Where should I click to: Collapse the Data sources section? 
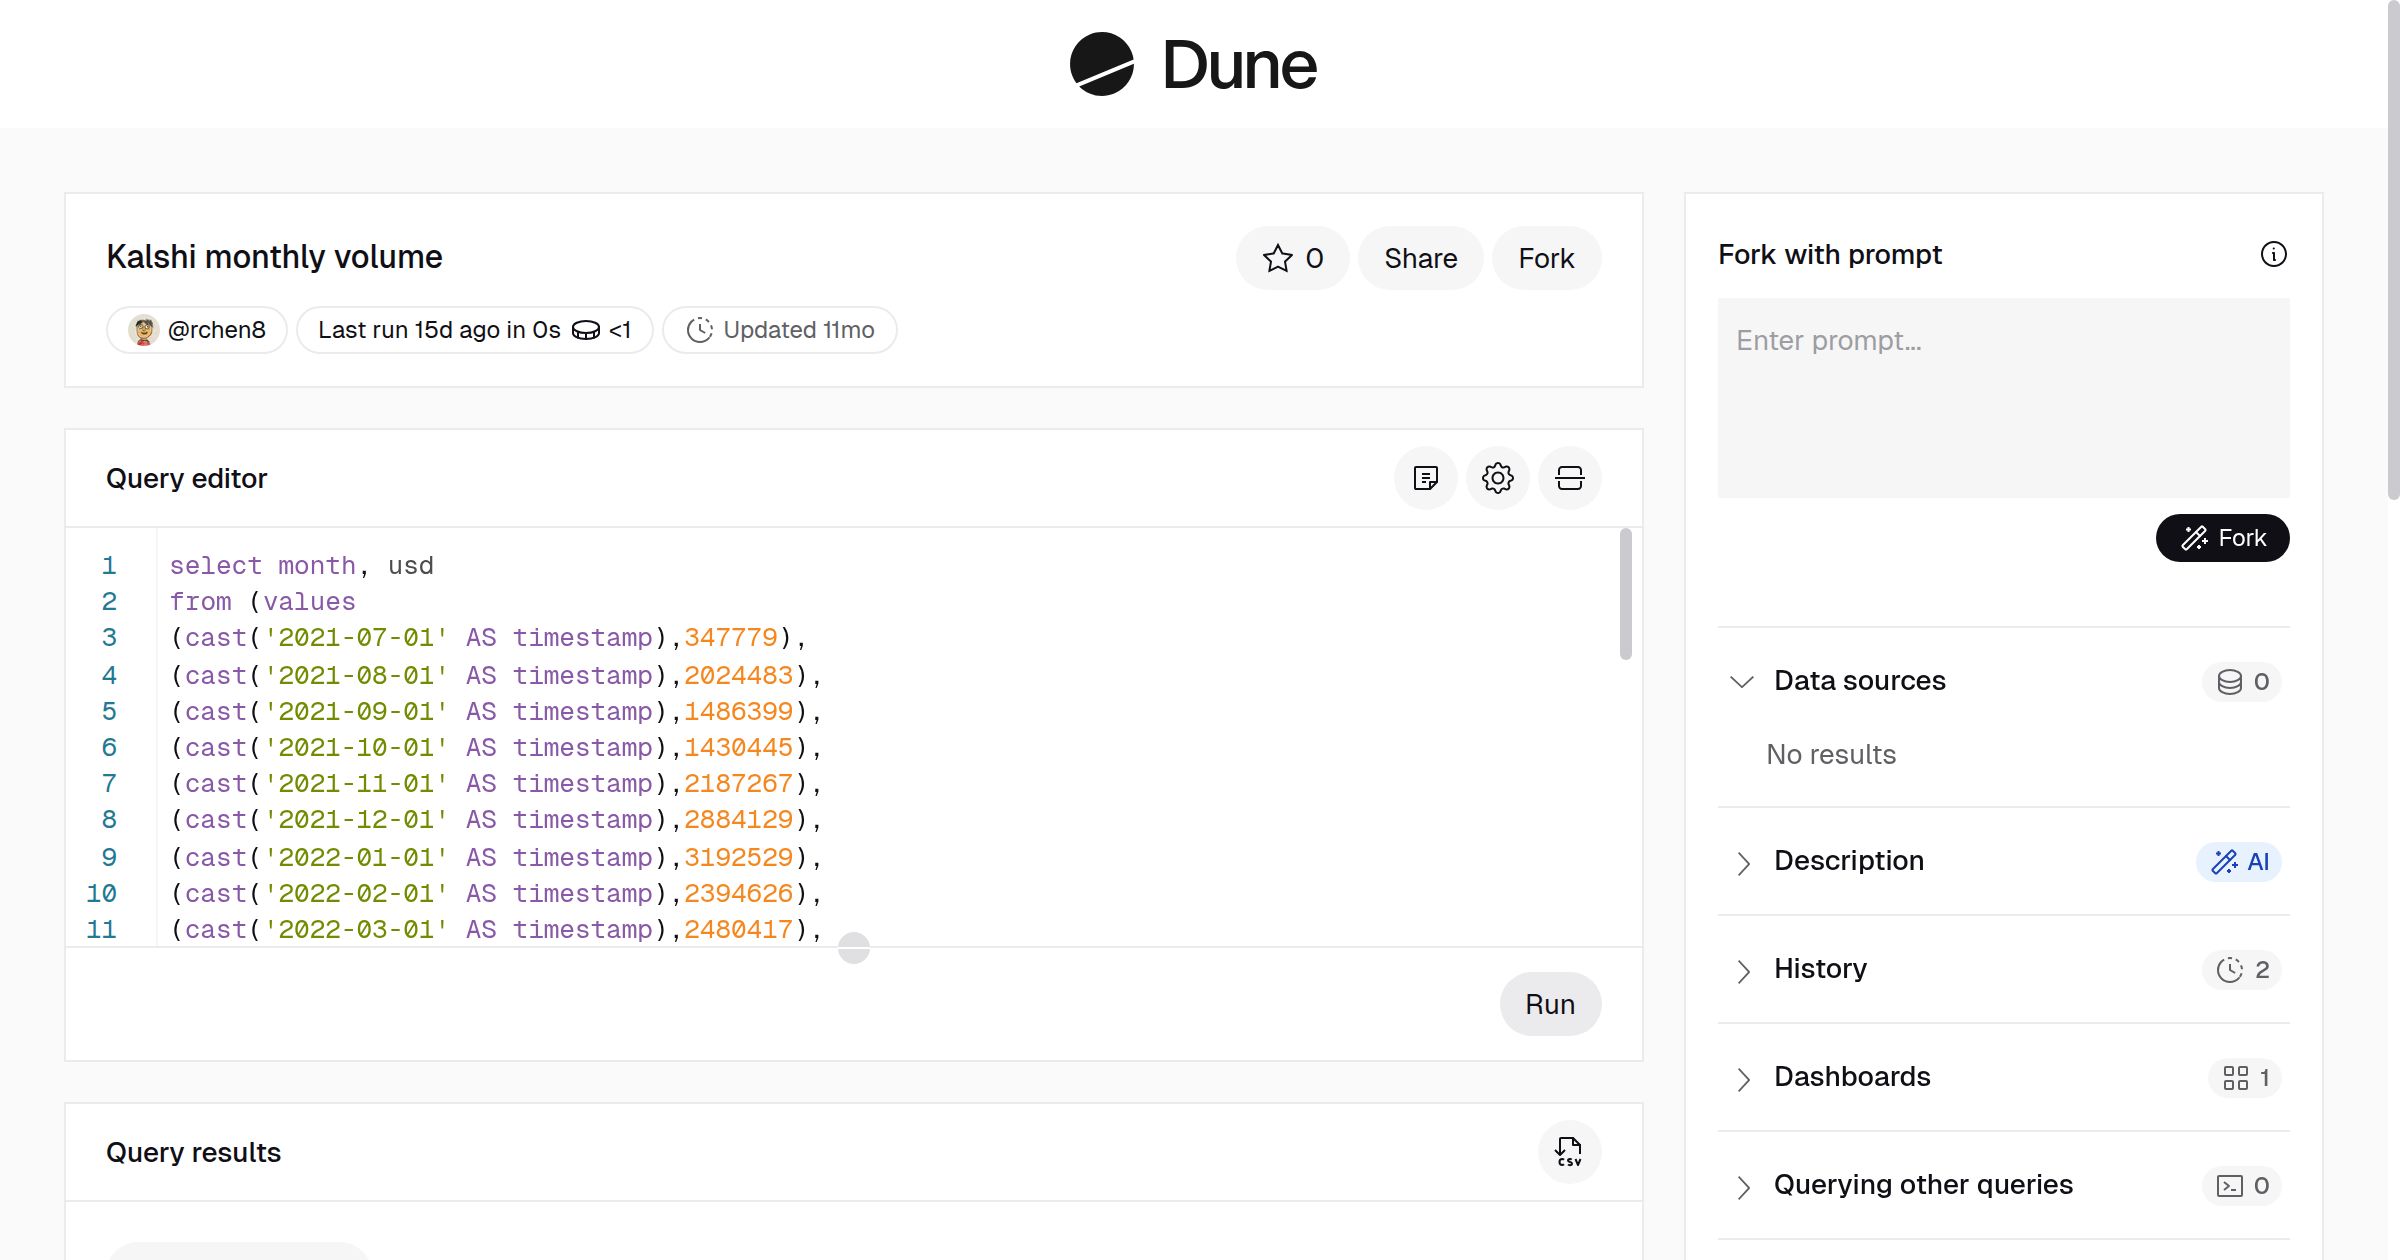pyautogui.click(x=1742, y=682)
